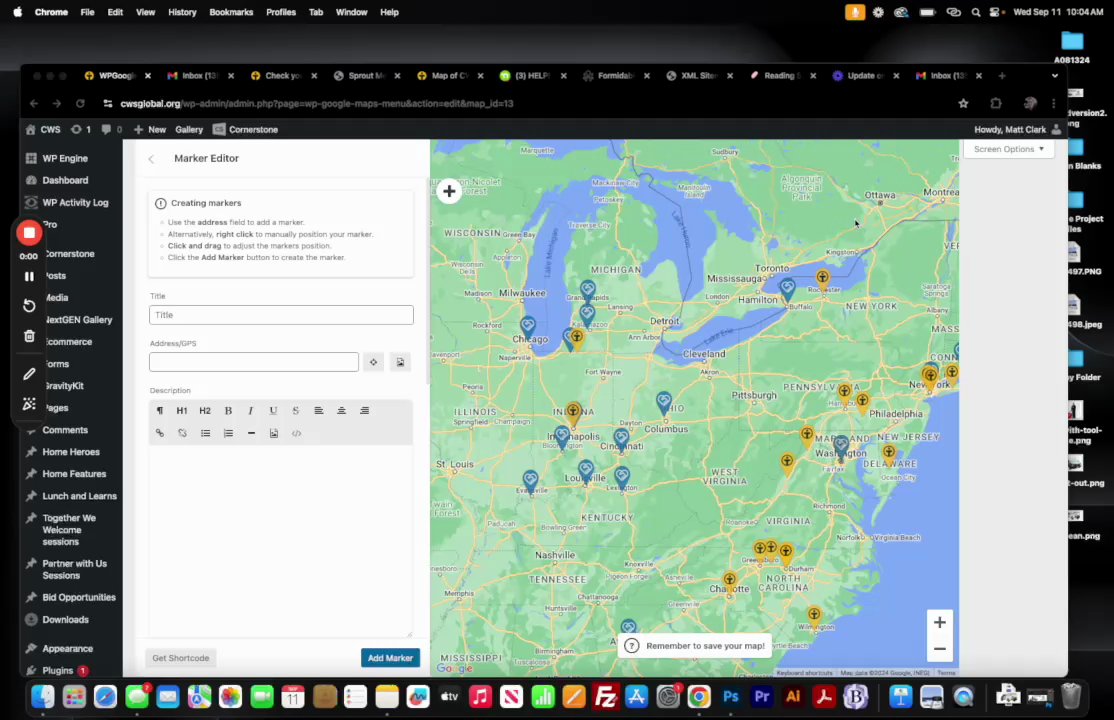
Task: Insert numbered list in Description
Action: click(228, 434)
